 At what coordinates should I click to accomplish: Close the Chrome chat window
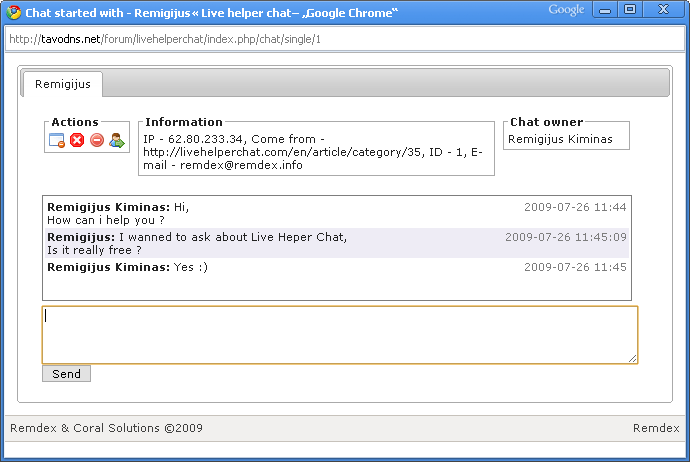(x=664, y=10)
